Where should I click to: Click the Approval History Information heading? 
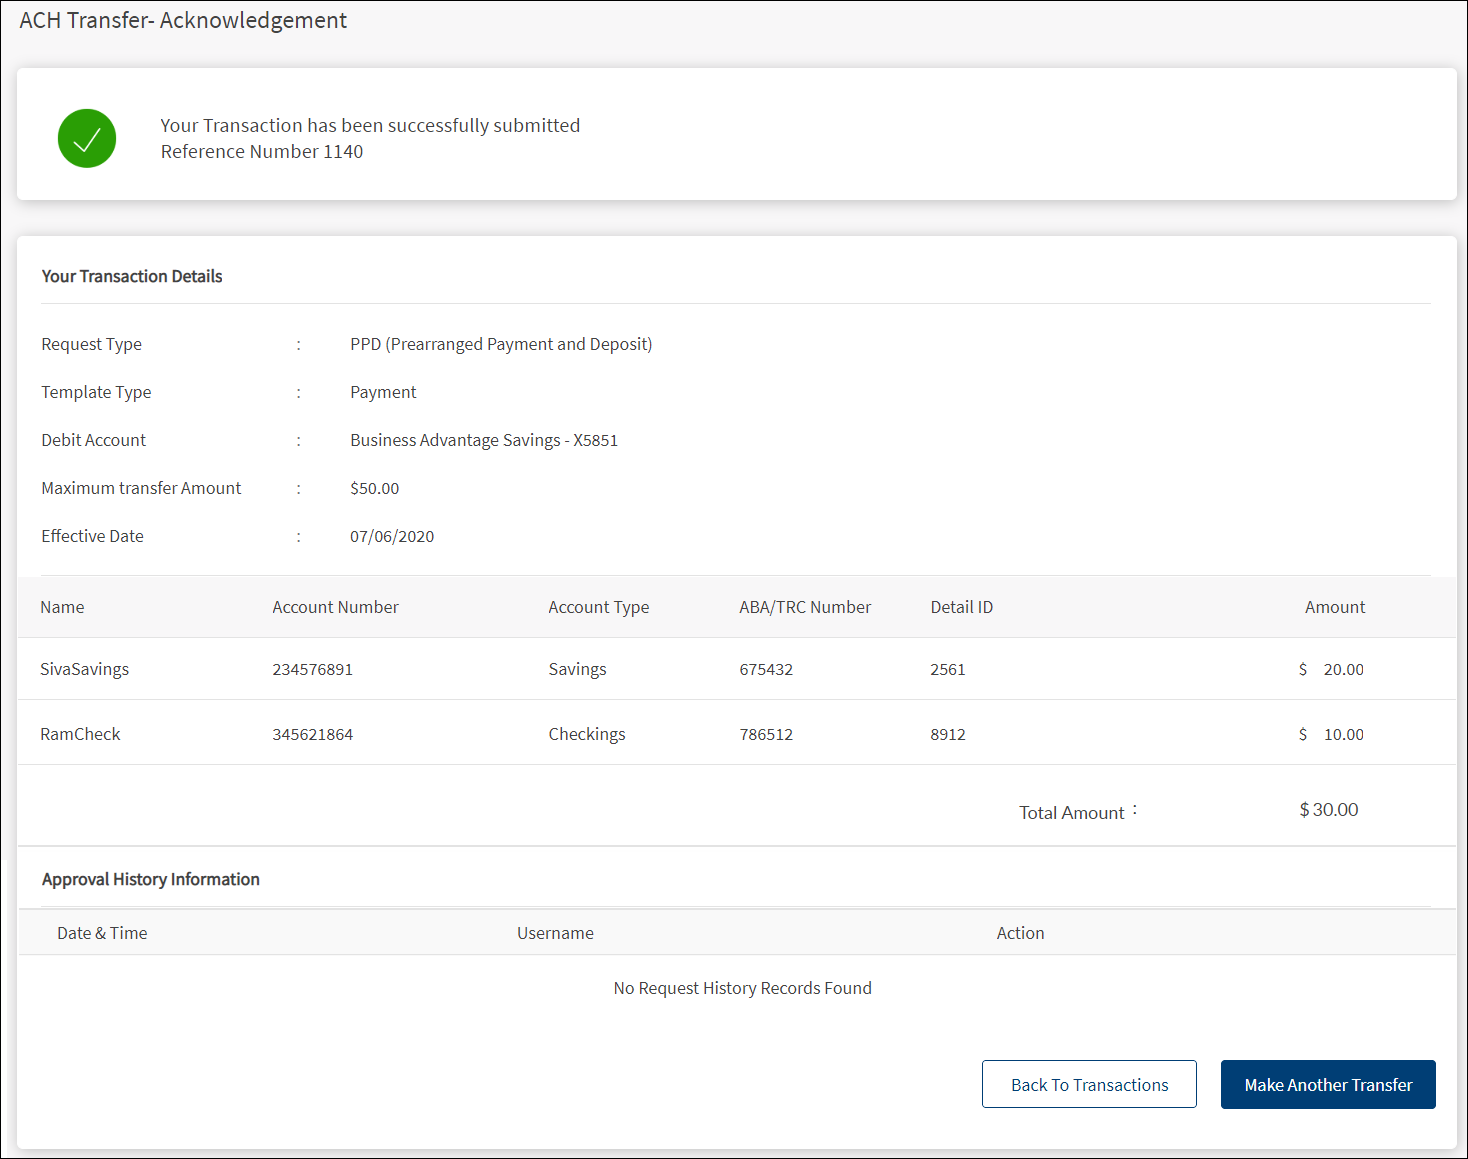[x=151, y=879]
